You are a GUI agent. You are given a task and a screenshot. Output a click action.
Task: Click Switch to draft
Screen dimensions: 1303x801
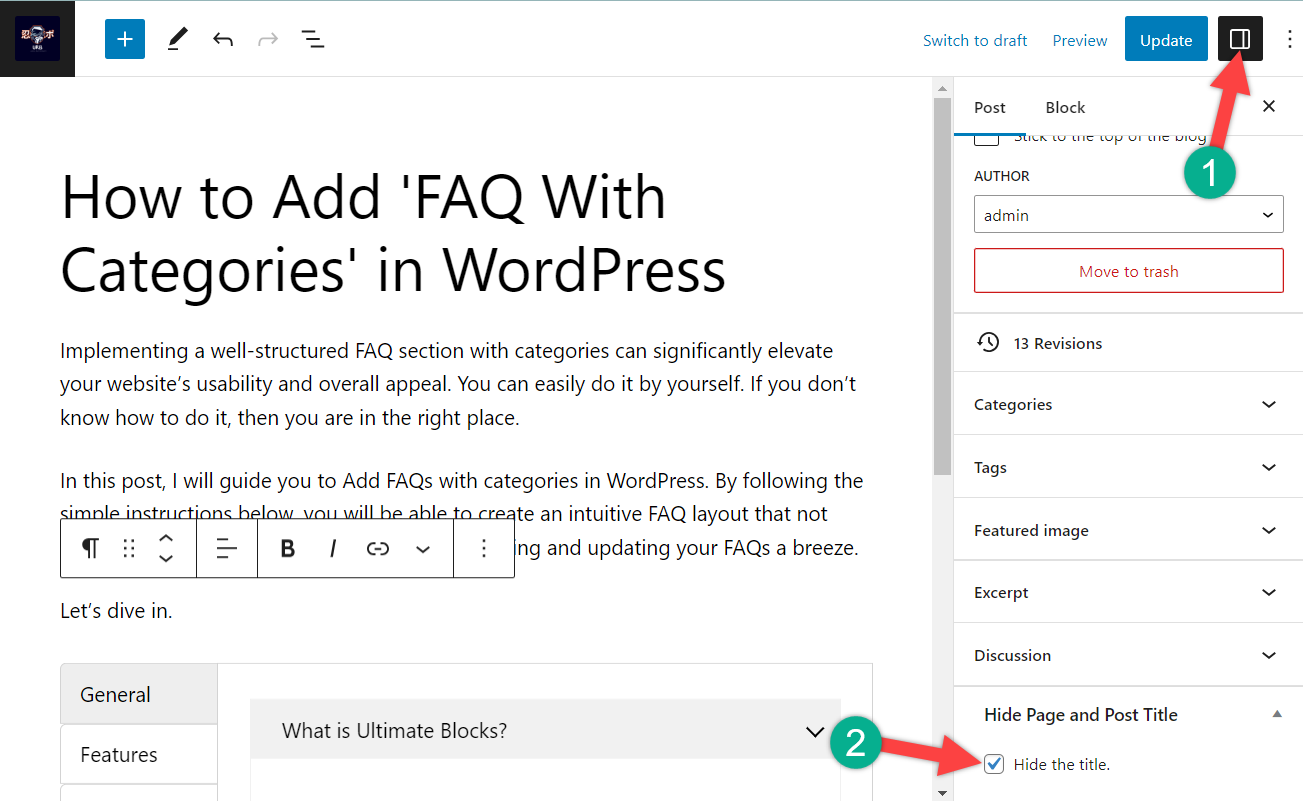click(975, 40)
